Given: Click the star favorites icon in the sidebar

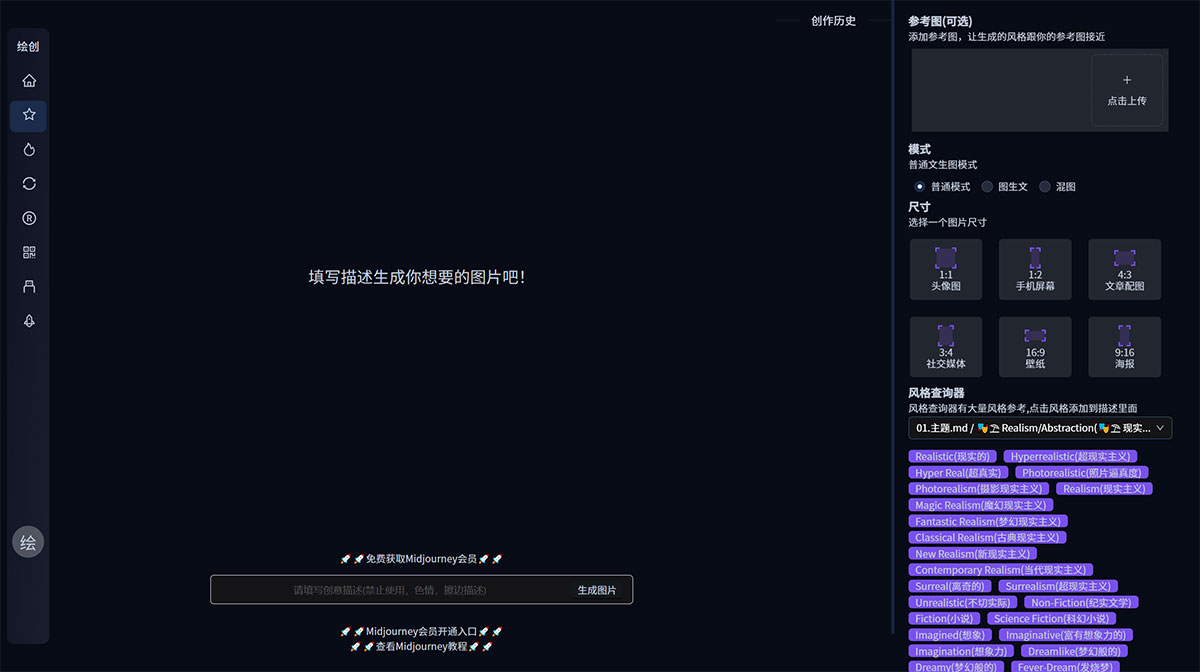Looking at the screenshot, I should (28, 115).
